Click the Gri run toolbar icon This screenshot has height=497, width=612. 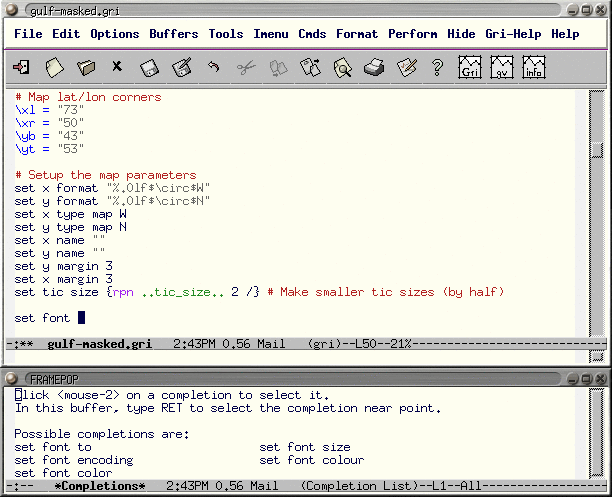[x=470, y=67]
